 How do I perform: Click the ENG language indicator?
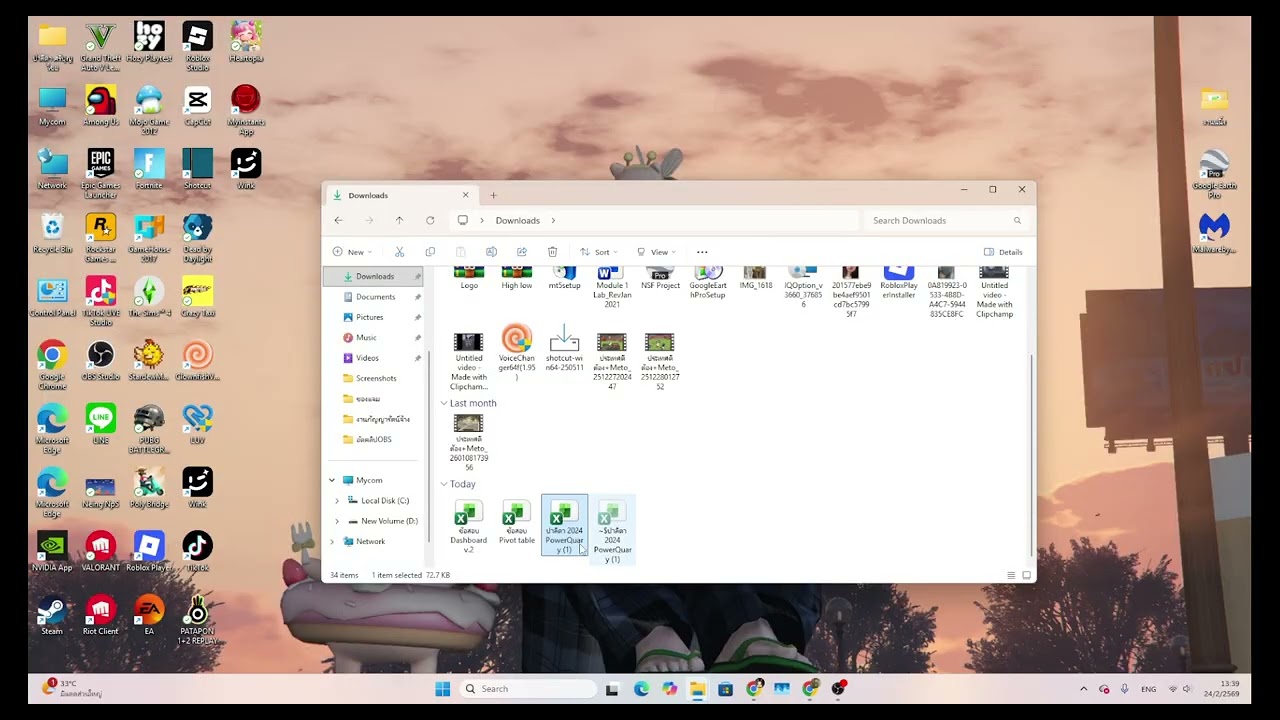click(1148, 689)
